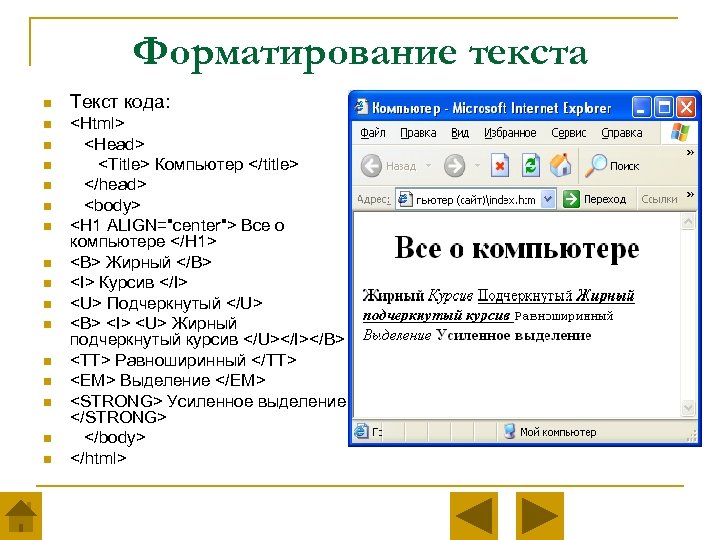Click the Ссылки toolbar label
Screen dimensions: 720x540
(x=659, y=199)
